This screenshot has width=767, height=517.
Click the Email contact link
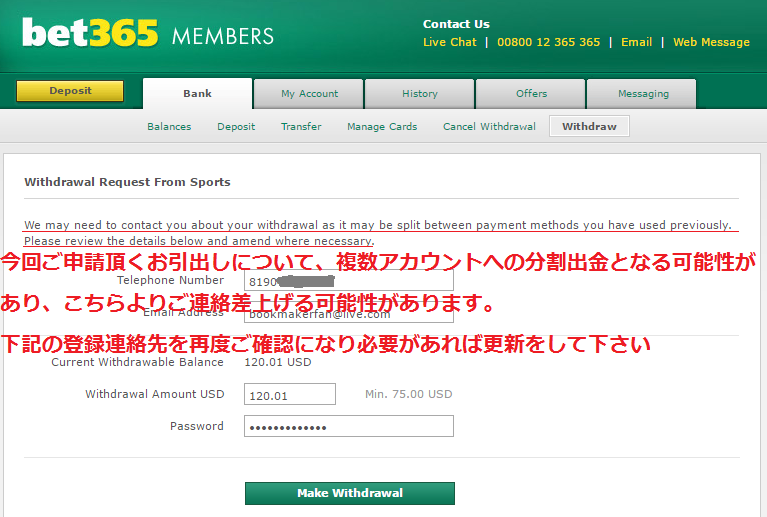pyautogui.click(x=636, y=42)
